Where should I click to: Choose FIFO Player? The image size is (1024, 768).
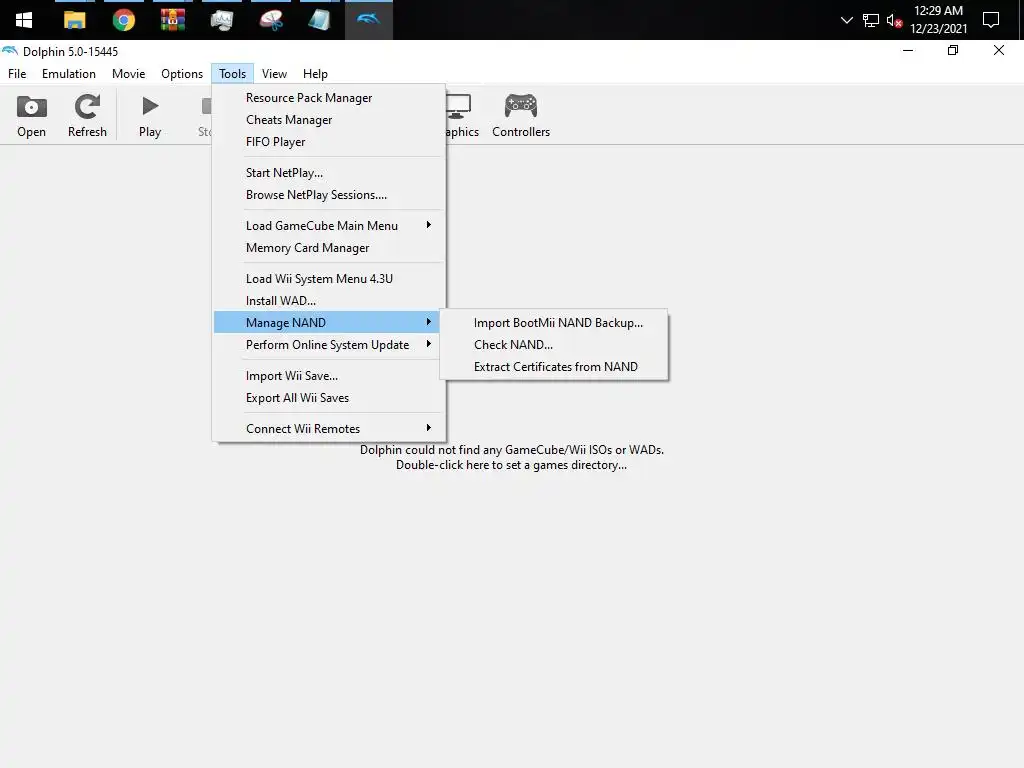[329, 142]
